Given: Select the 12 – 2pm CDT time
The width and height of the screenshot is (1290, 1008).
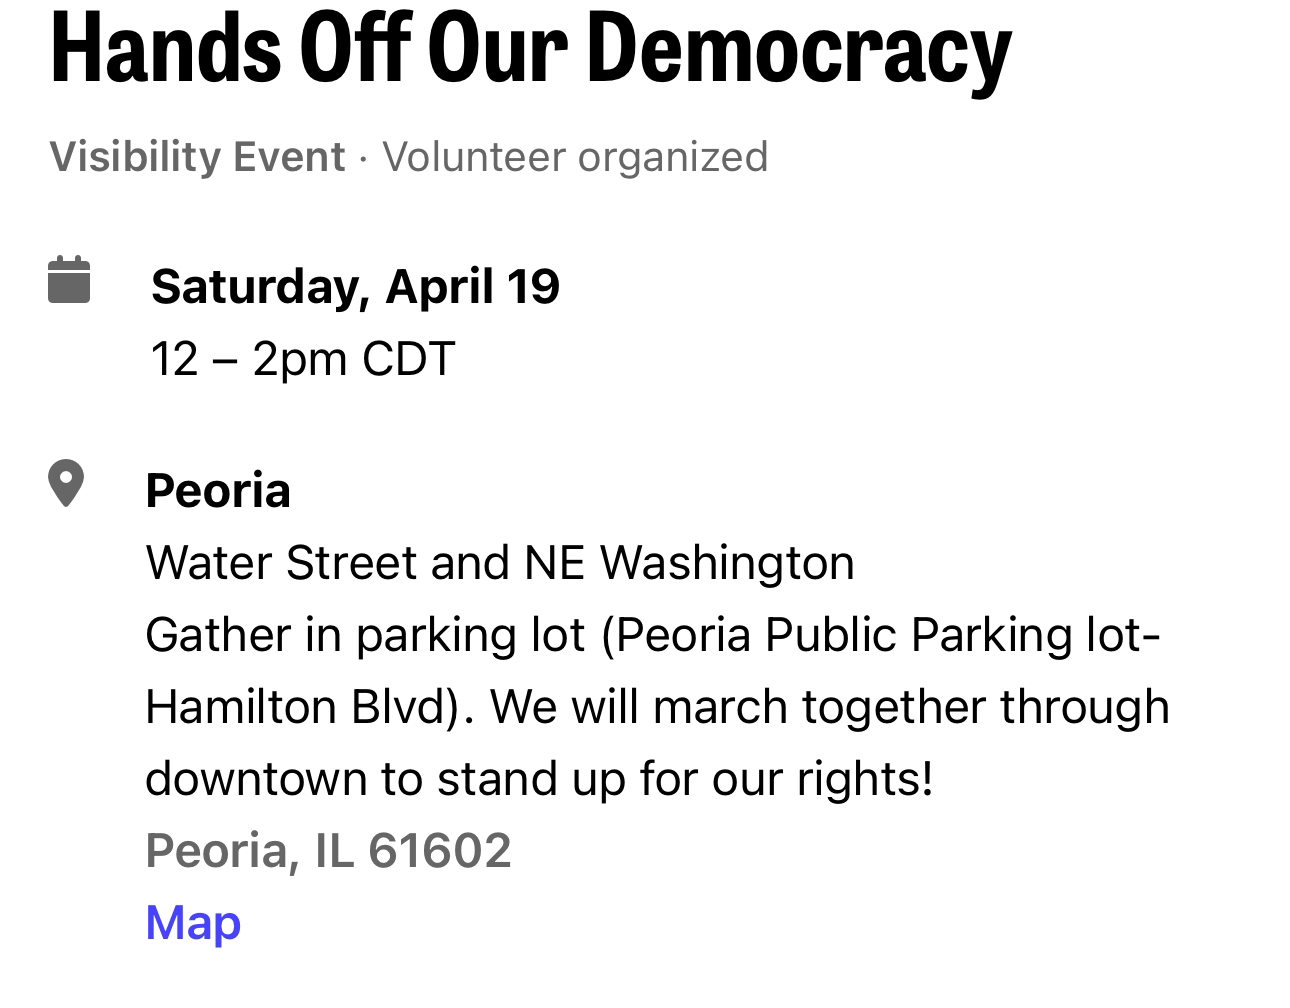Looking at the screenshot, I should [x=303, y=359].
